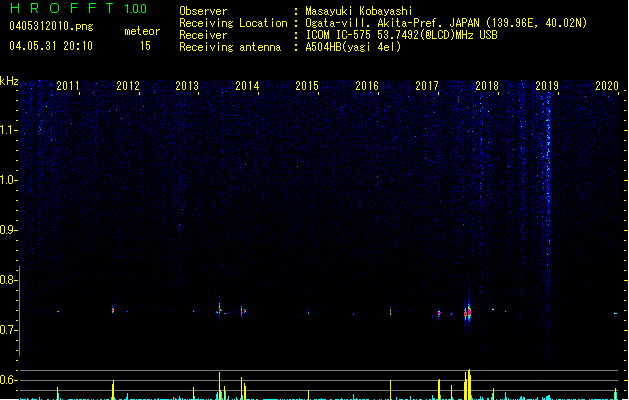Click the 2014 time axis marker

(247, 86)
